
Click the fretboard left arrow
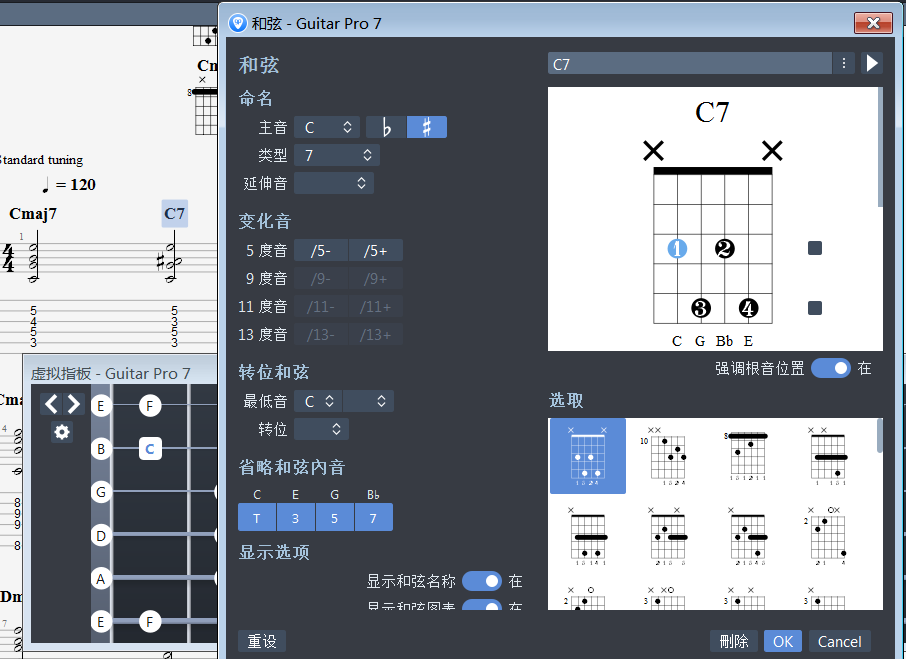click(51, 404)
